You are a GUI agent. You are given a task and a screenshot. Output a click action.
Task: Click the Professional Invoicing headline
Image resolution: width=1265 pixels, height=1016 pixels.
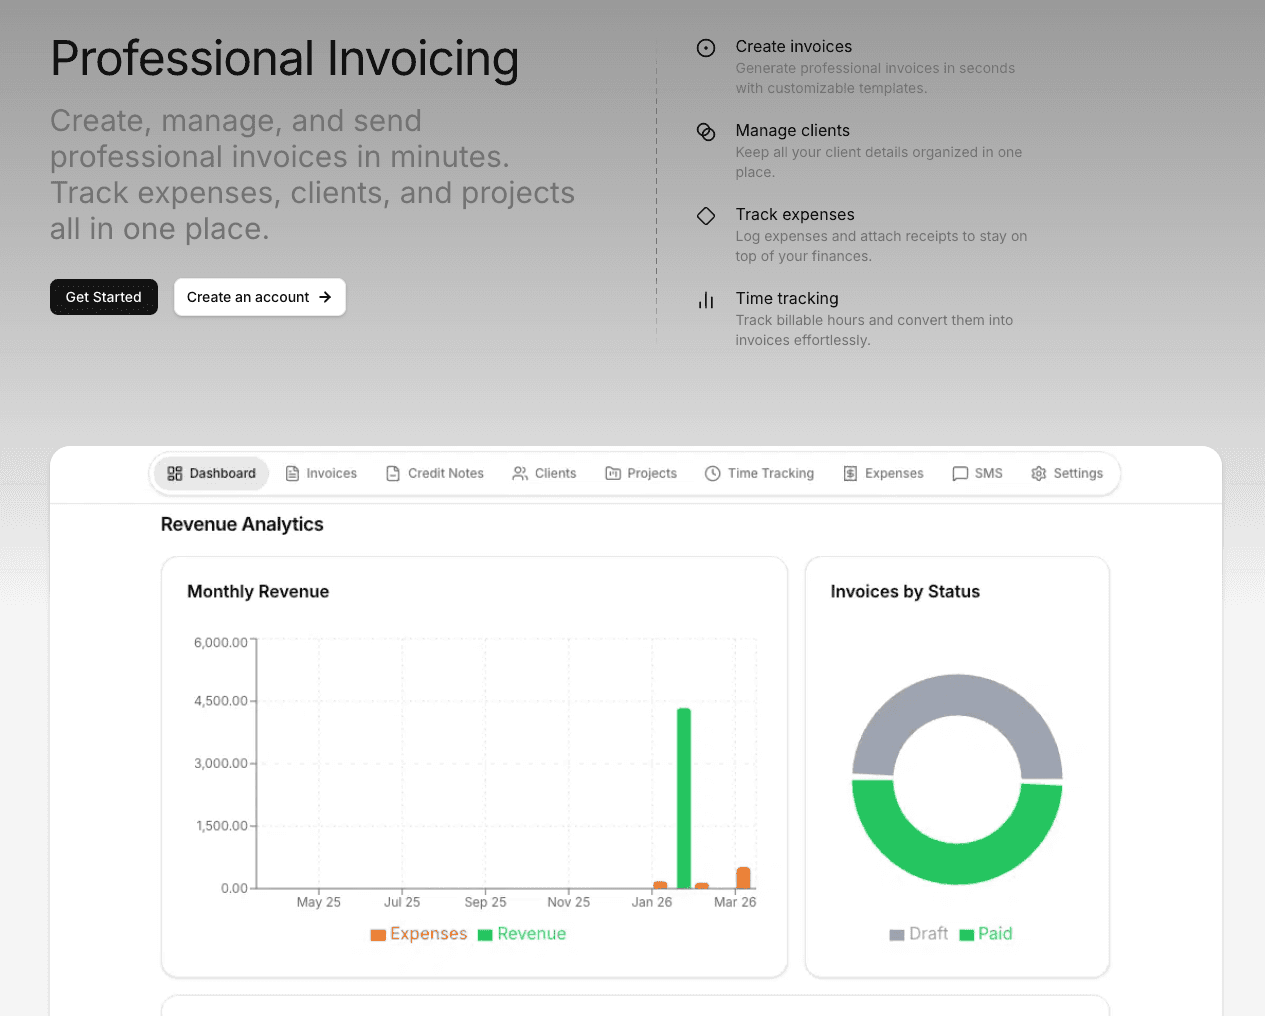tap(285, 58)
